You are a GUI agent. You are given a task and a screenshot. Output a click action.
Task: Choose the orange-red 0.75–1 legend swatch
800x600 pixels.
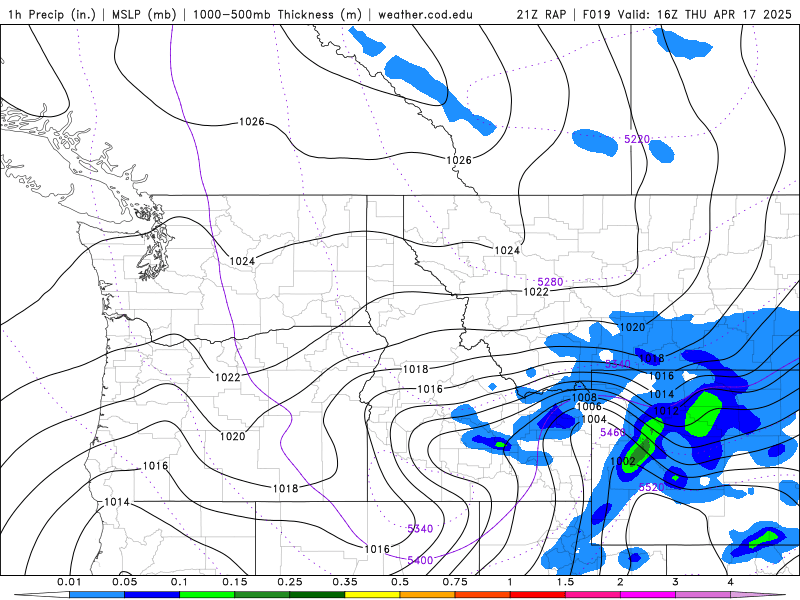[483, 595]
